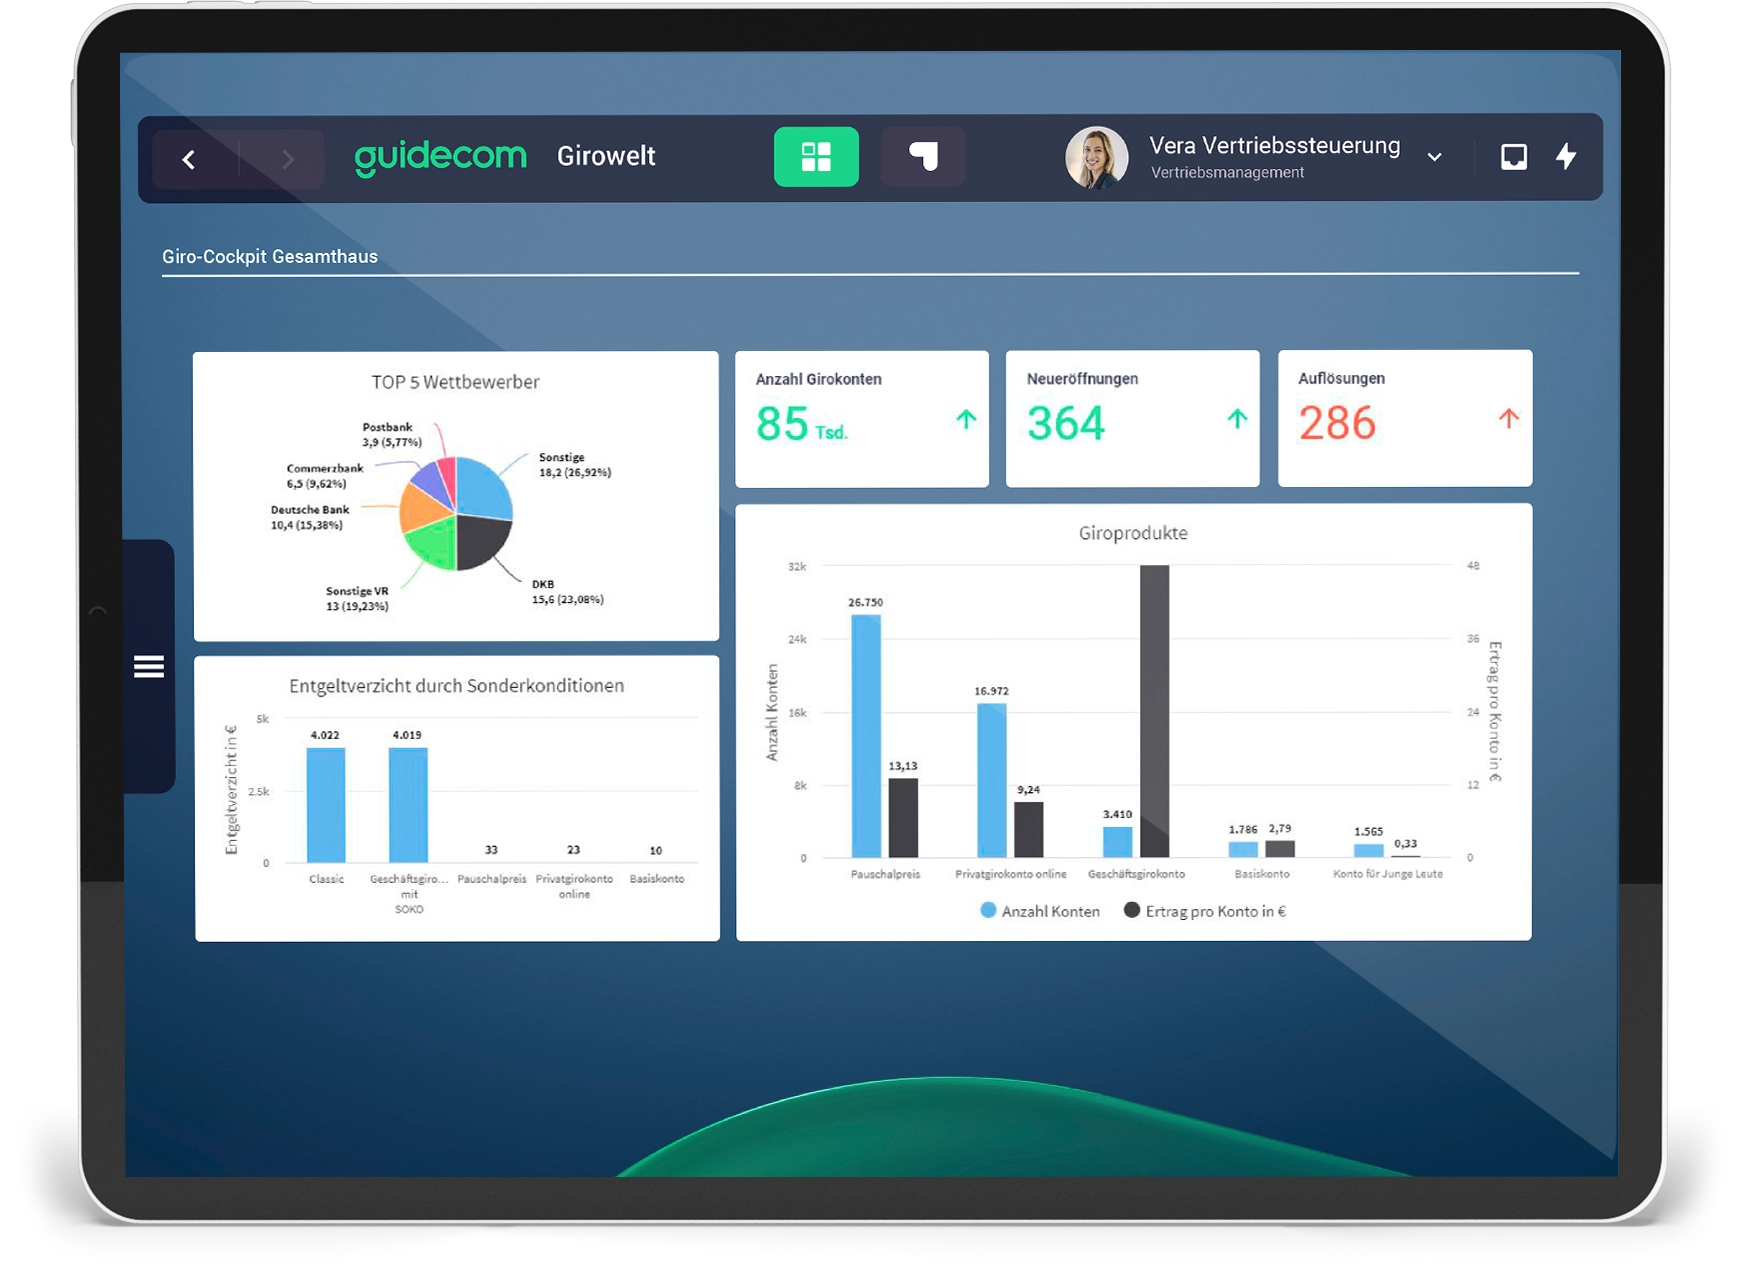Click the 26.750 value above Pauschalpreis
Viewport: 1746px width, 1264px height.
[866, 602]
